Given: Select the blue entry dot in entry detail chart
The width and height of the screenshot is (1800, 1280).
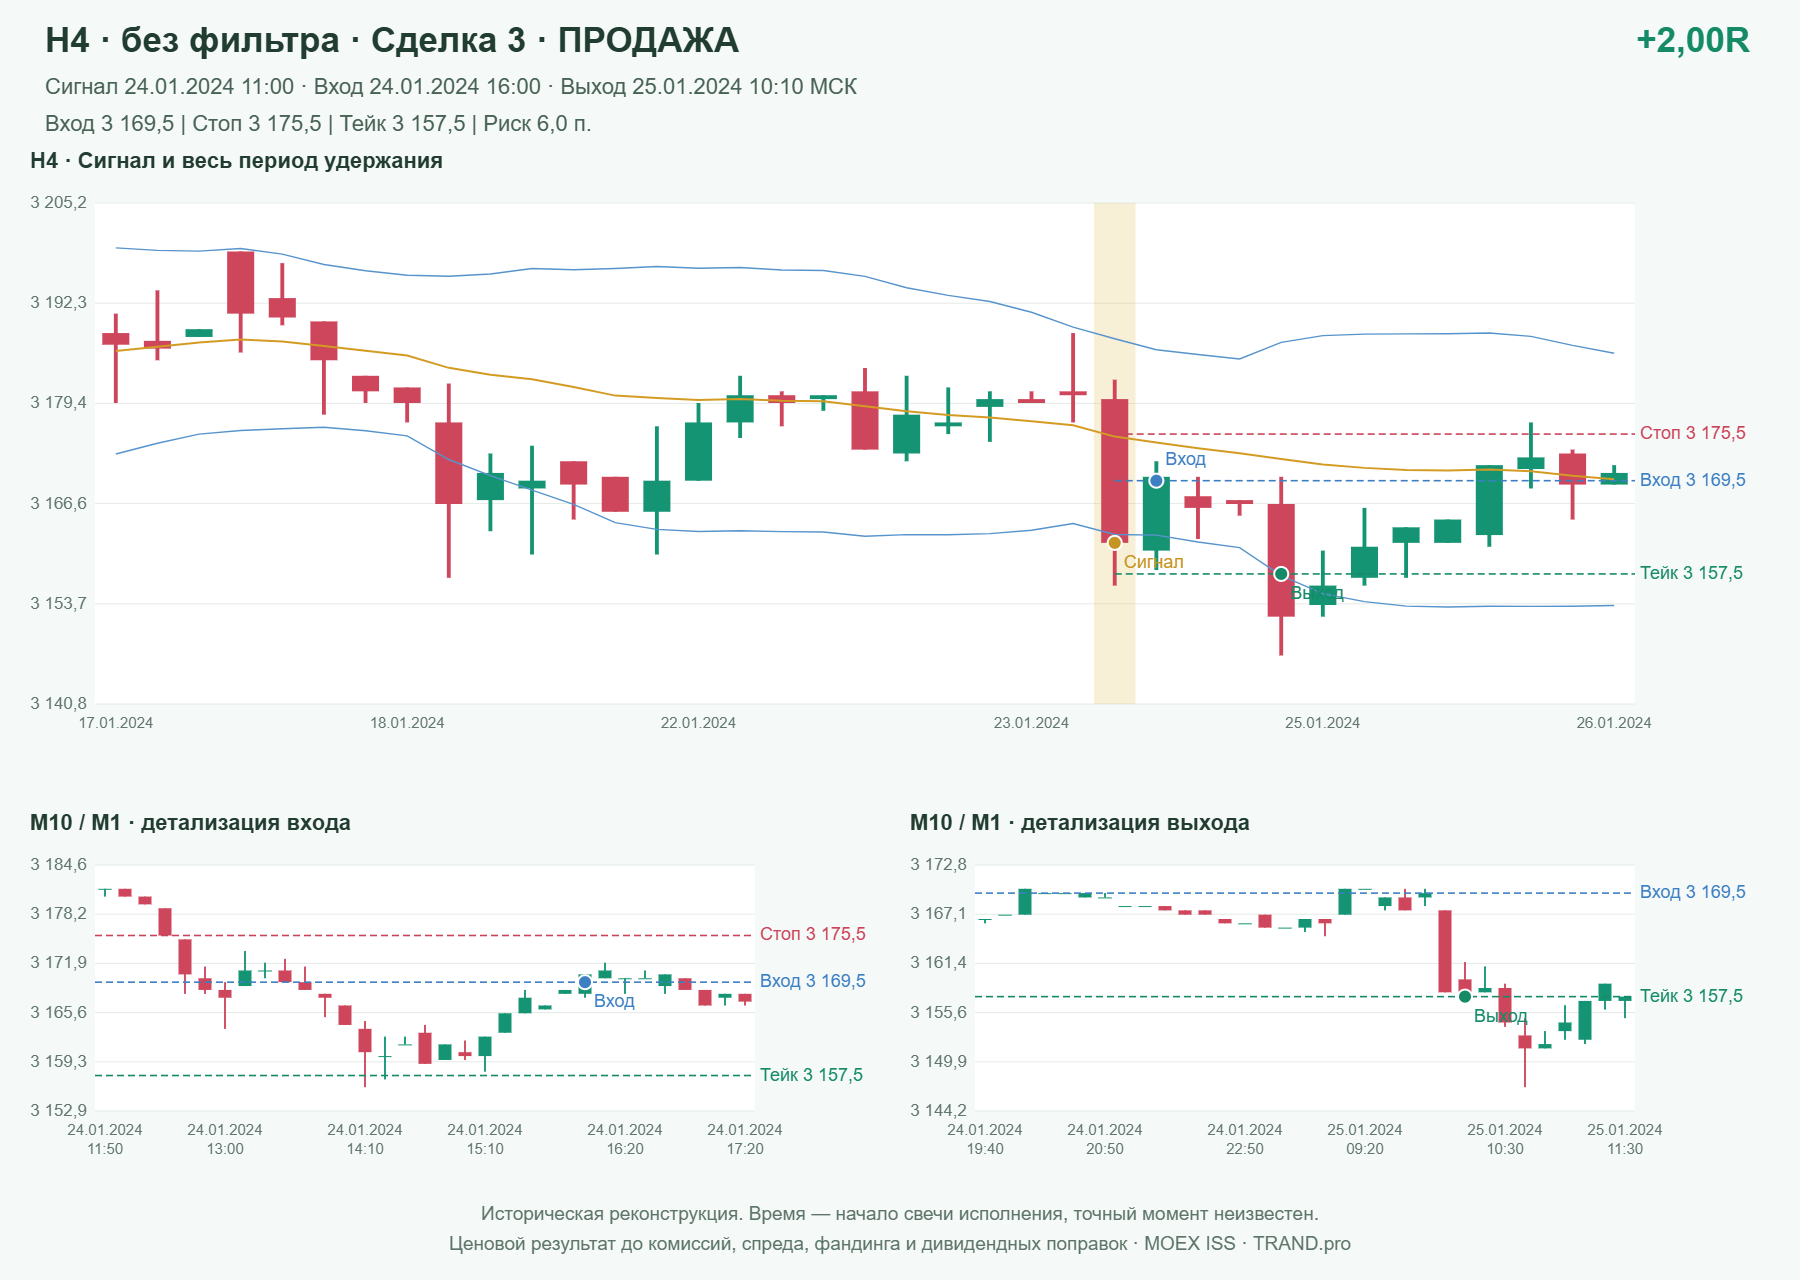Looking at the screenshot, I should pos(585,983).
